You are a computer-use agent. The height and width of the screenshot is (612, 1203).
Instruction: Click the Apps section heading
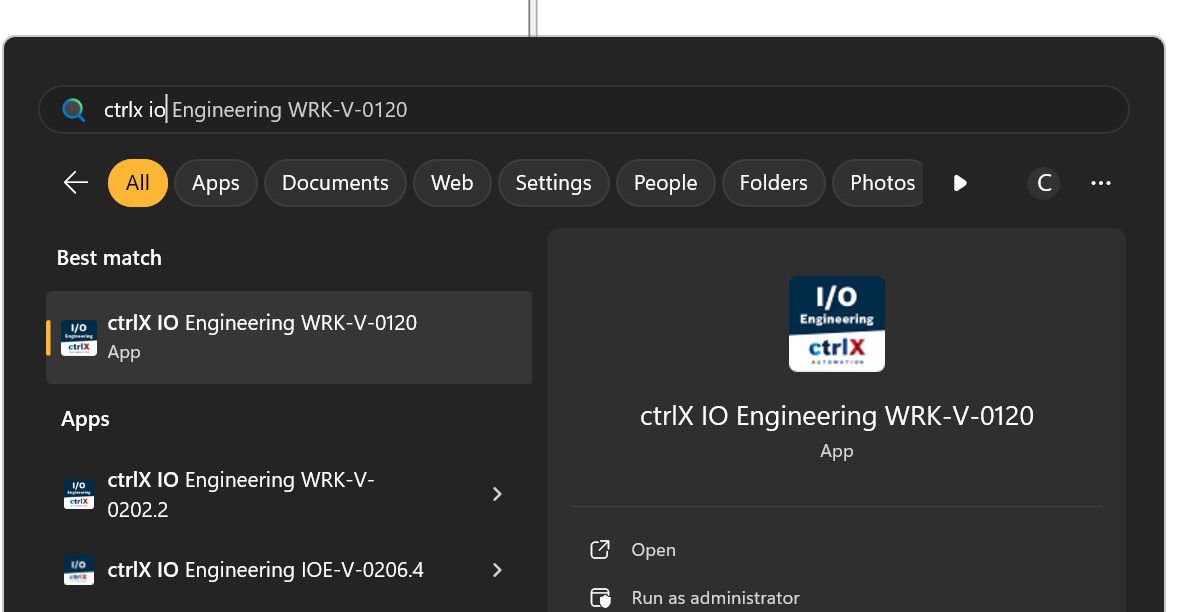(85, 419)
